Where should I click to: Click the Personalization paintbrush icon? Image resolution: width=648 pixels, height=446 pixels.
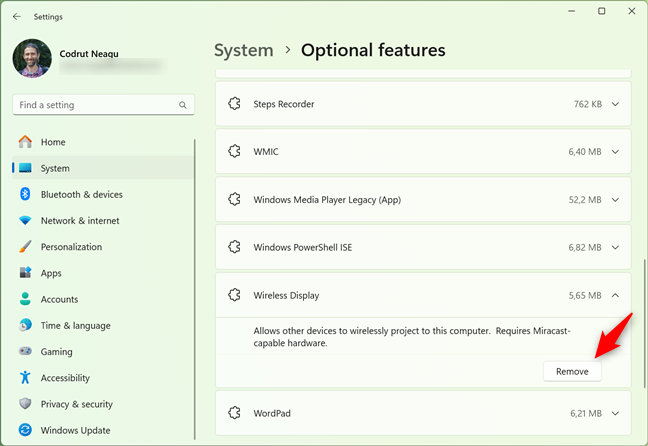click(25, 247)
